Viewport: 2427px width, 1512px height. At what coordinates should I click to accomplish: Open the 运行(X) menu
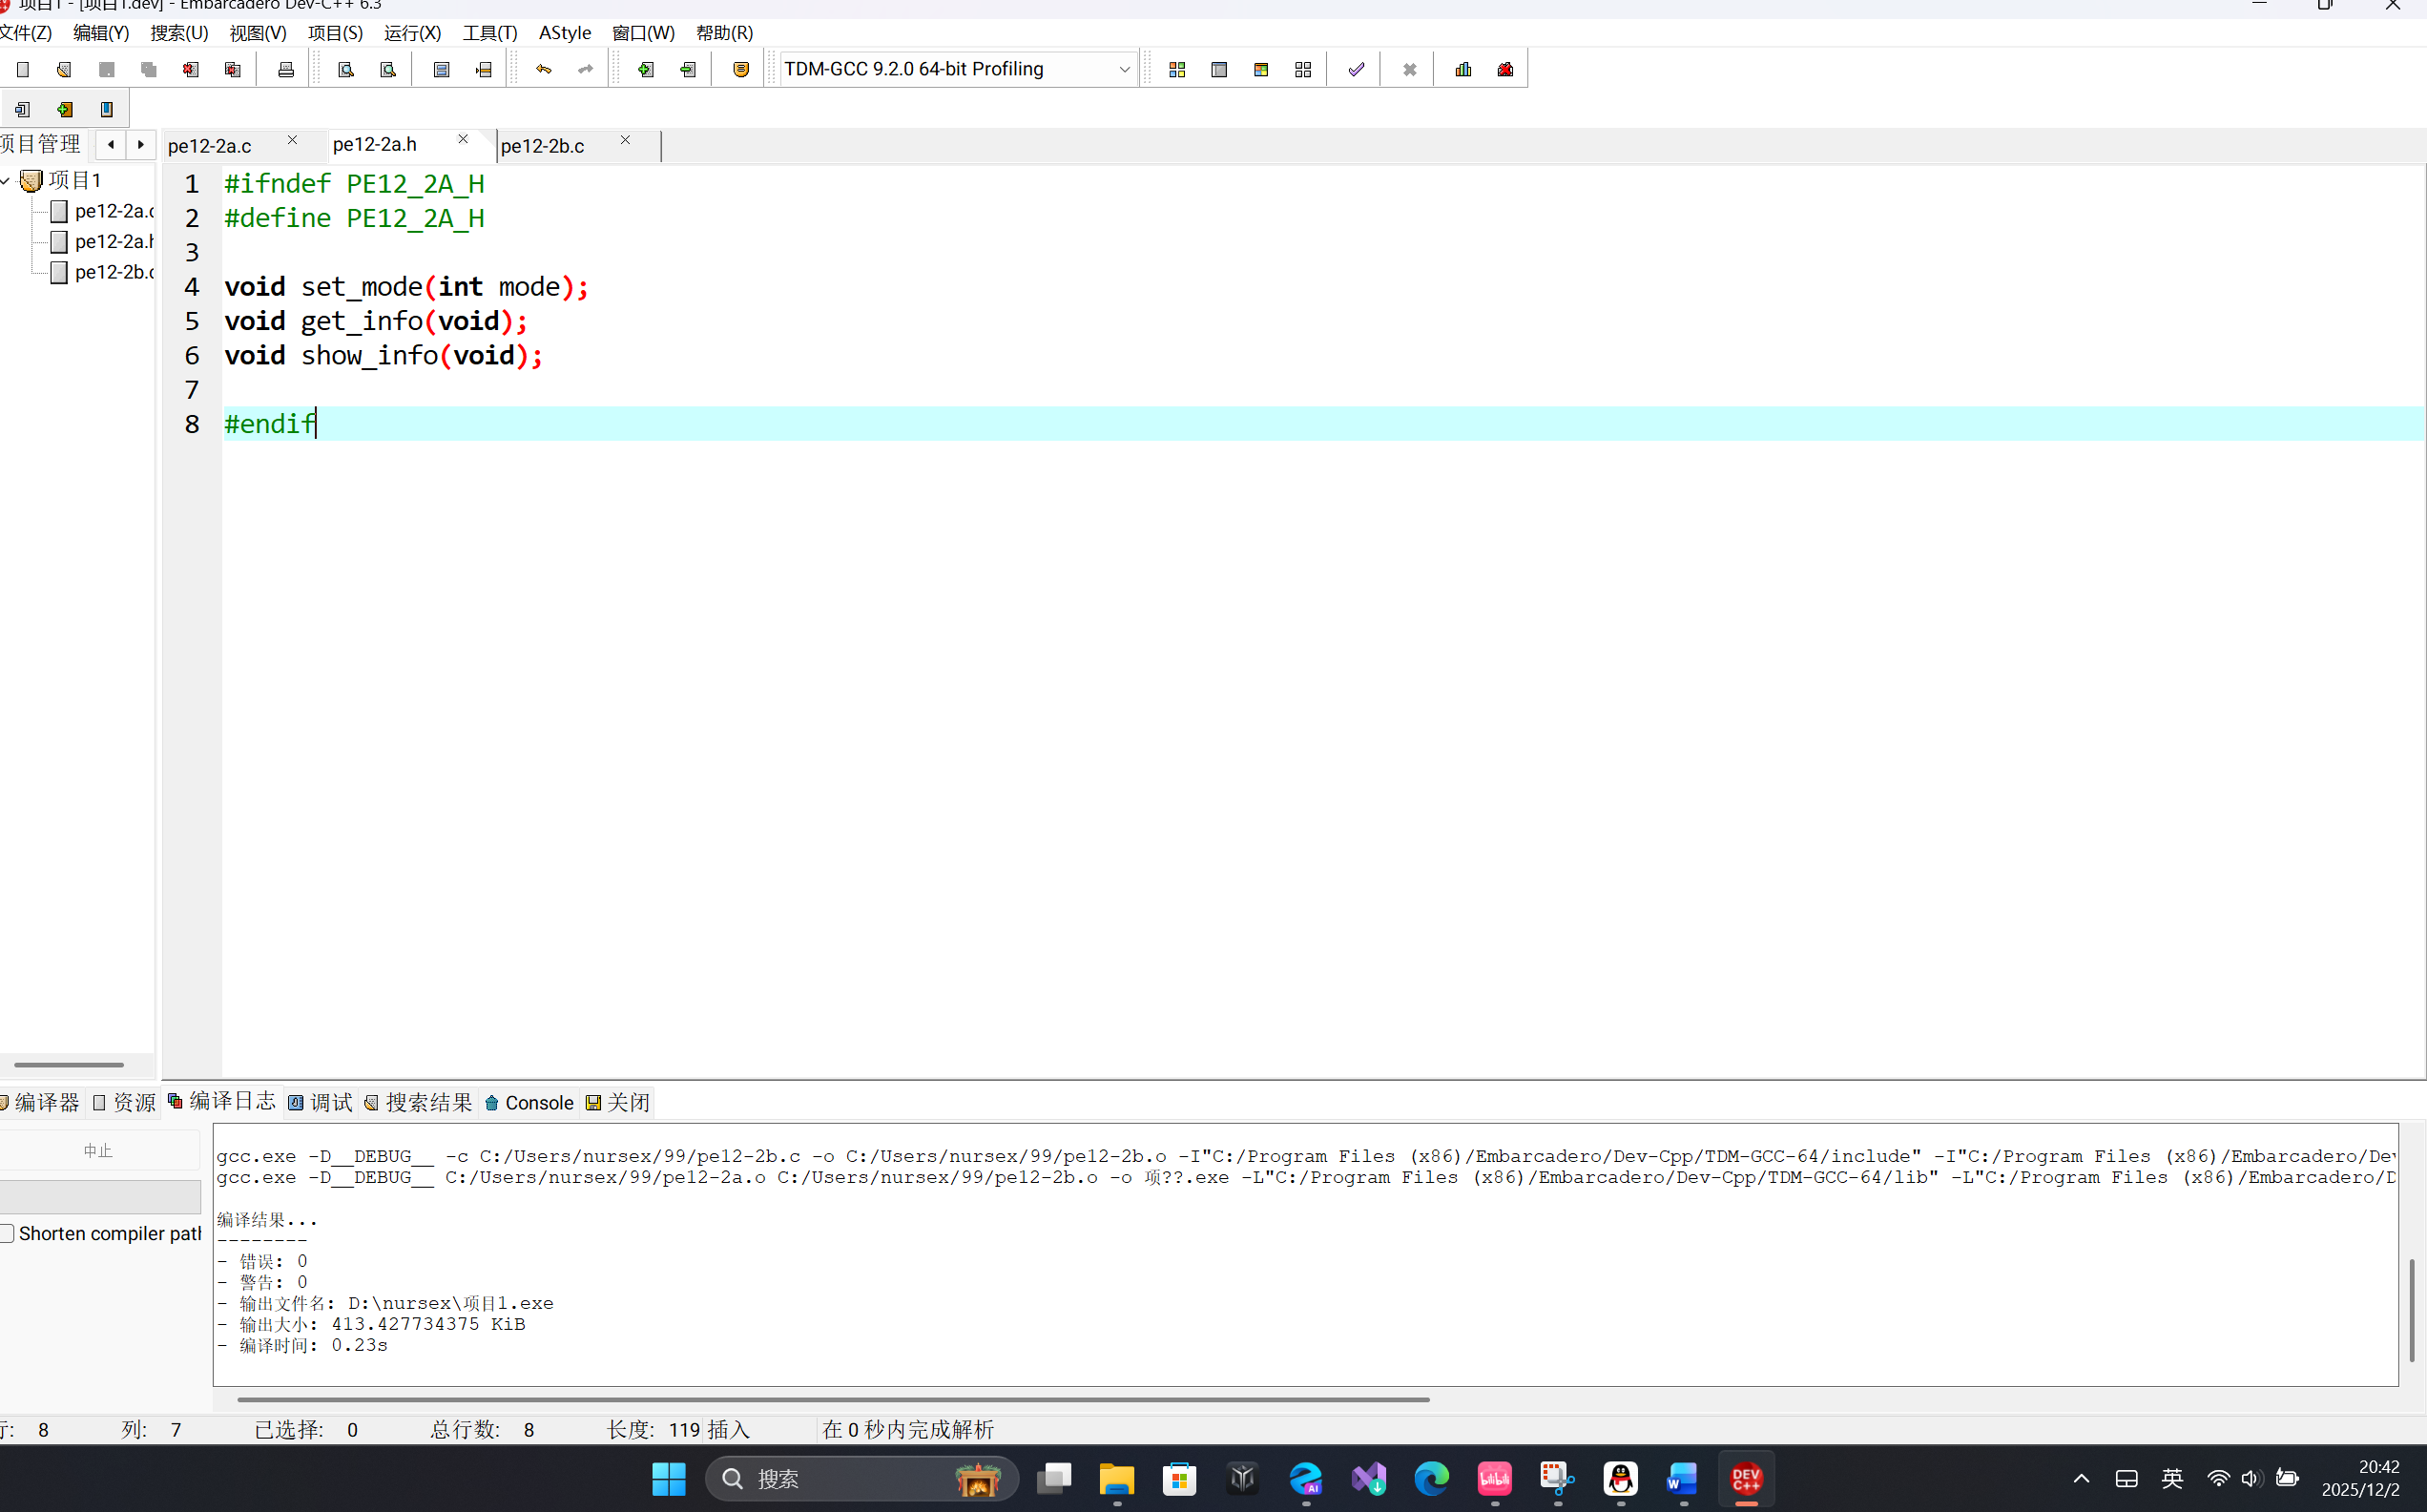(412, 33)
